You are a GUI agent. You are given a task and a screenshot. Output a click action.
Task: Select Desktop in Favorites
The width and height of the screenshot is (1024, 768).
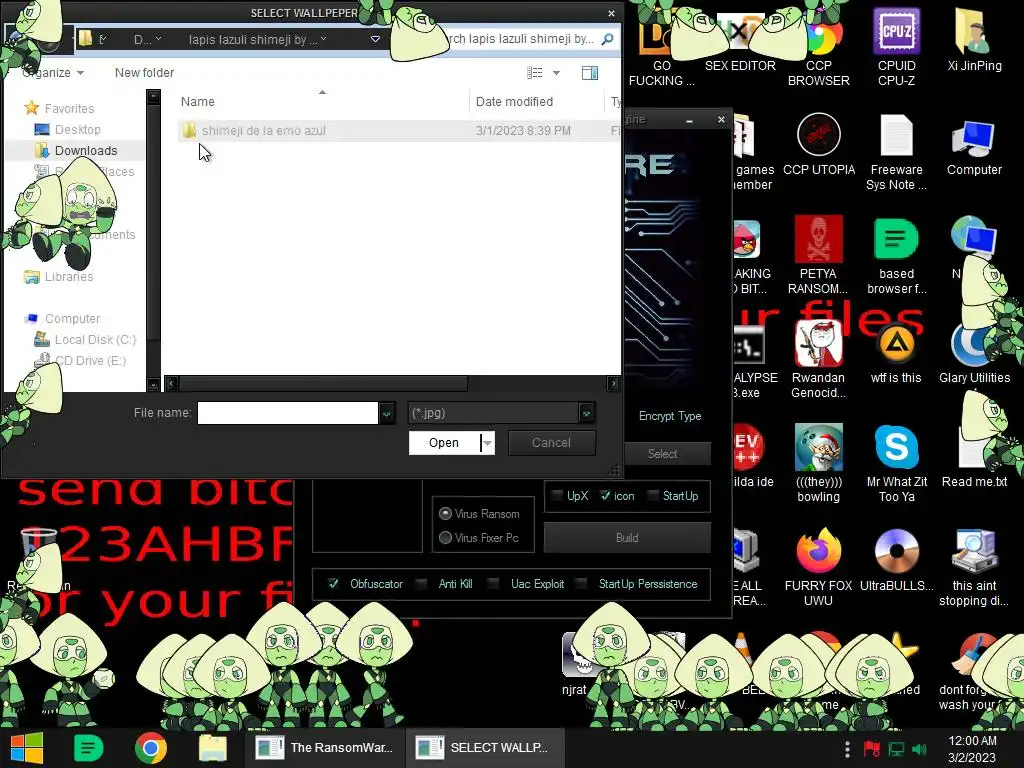78,129
